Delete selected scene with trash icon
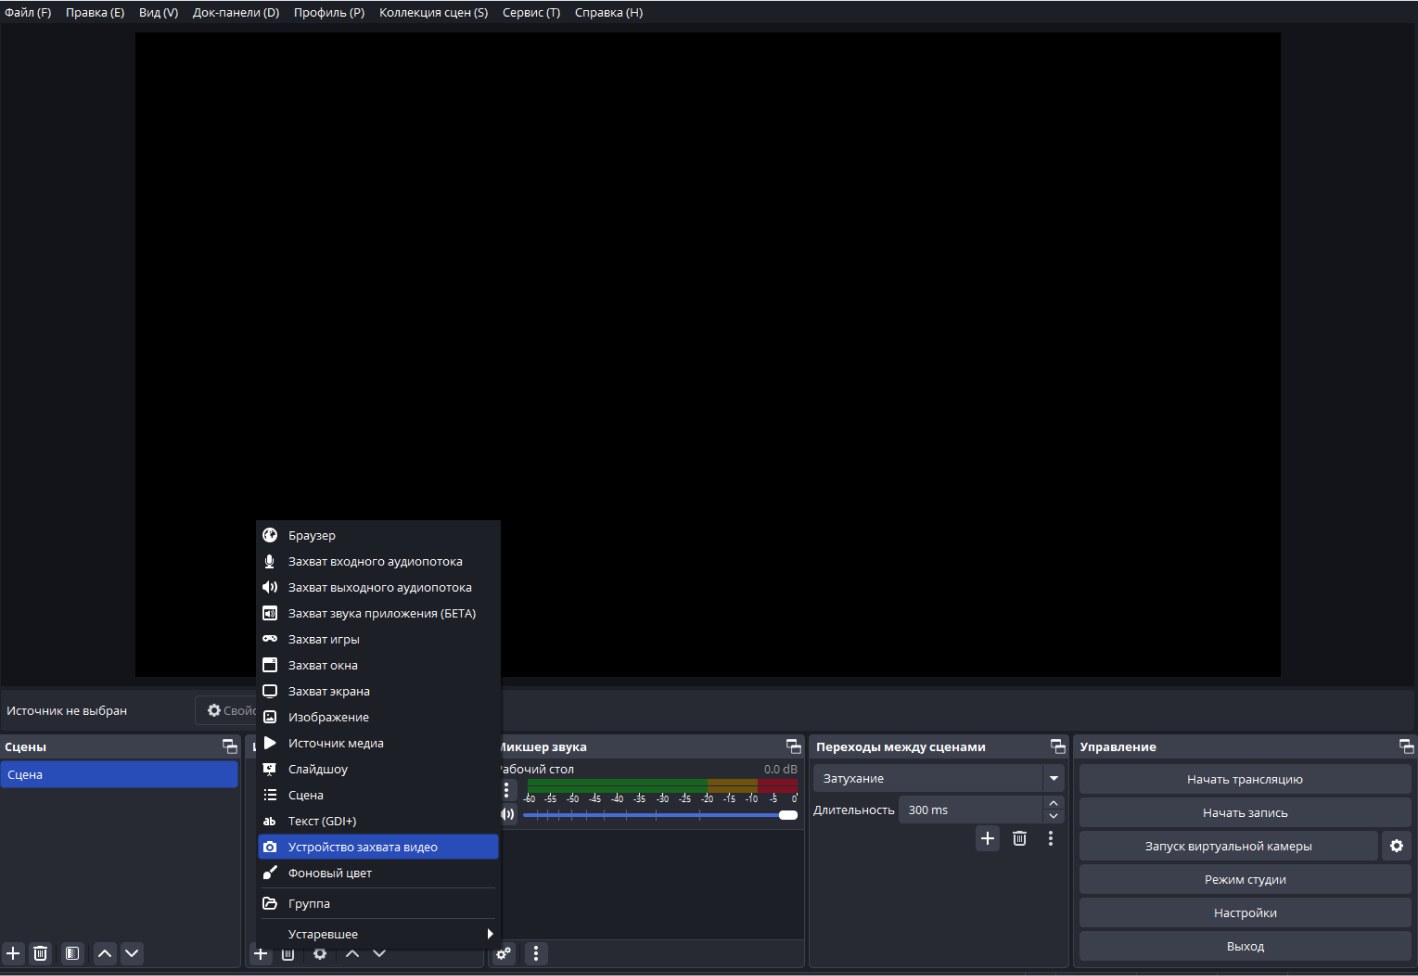This screenshot has width=1418, height=976. (40, 953)
